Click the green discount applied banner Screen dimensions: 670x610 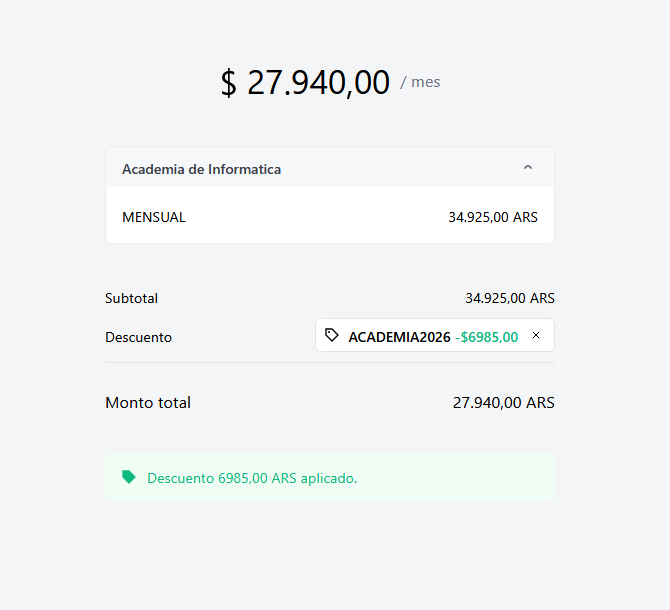coord(330,477)
